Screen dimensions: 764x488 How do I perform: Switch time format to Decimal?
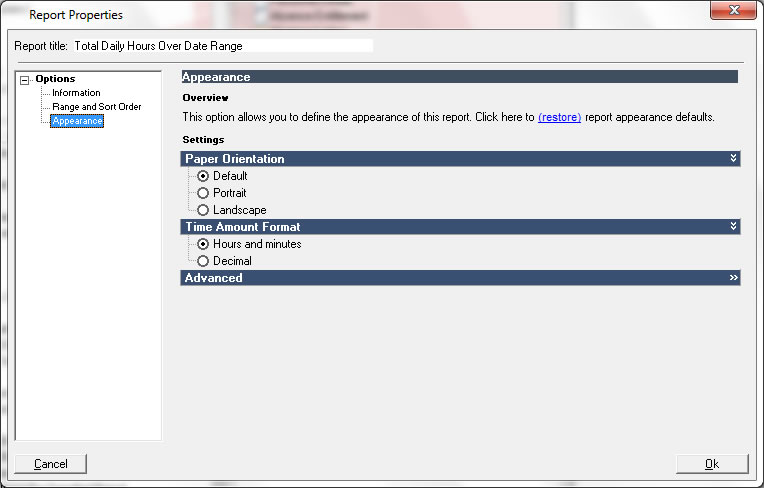click(x=203, y=261)
